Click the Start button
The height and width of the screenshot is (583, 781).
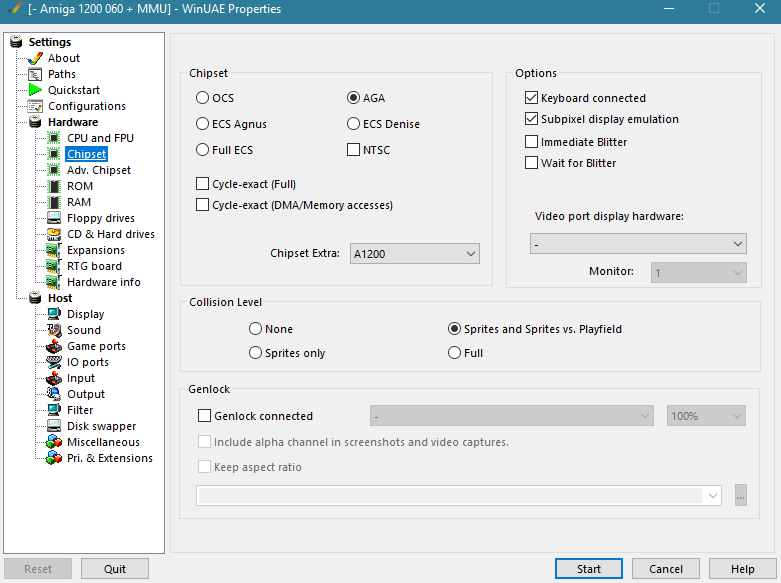[589, 569]
